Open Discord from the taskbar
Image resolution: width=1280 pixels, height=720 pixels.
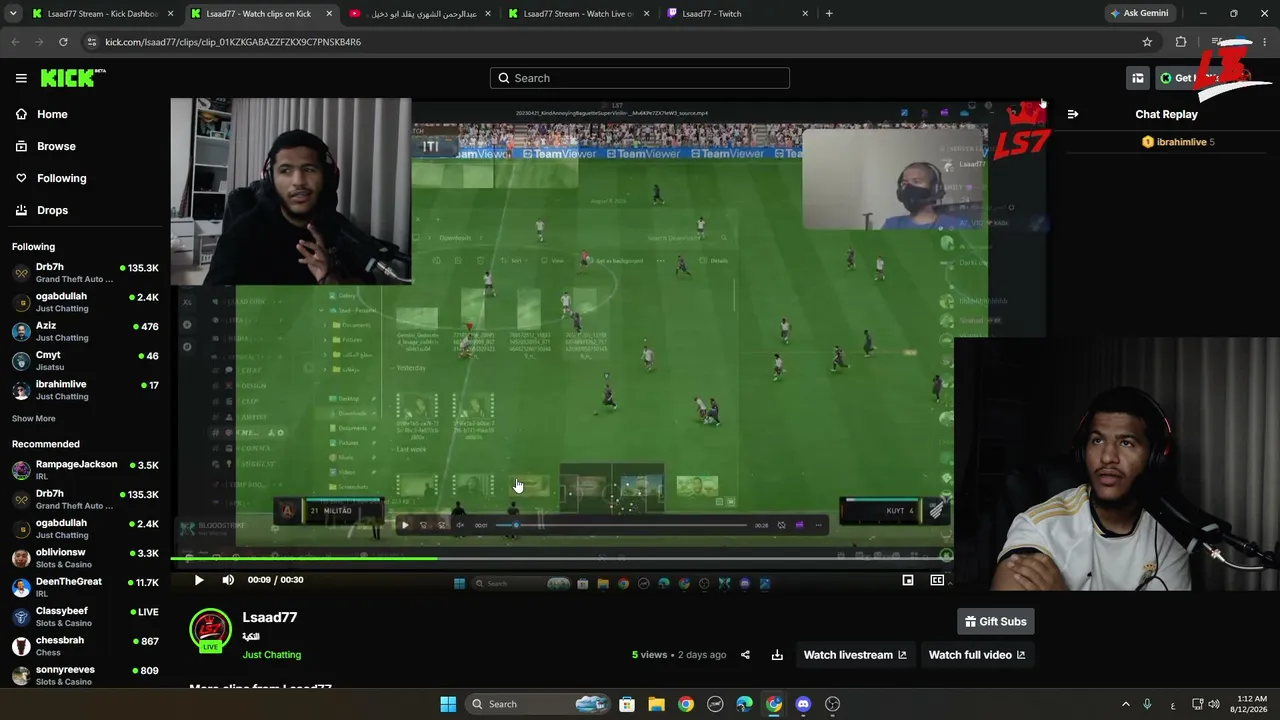(x=803, y=704)
